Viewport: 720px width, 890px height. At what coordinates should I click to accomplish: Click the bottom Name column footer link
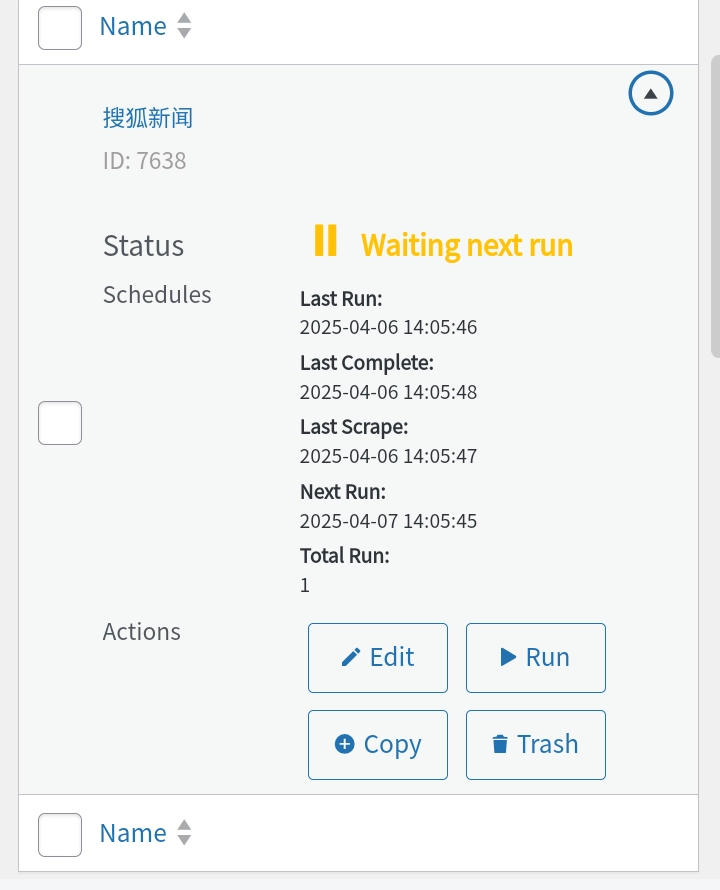(x=133, y=833)
